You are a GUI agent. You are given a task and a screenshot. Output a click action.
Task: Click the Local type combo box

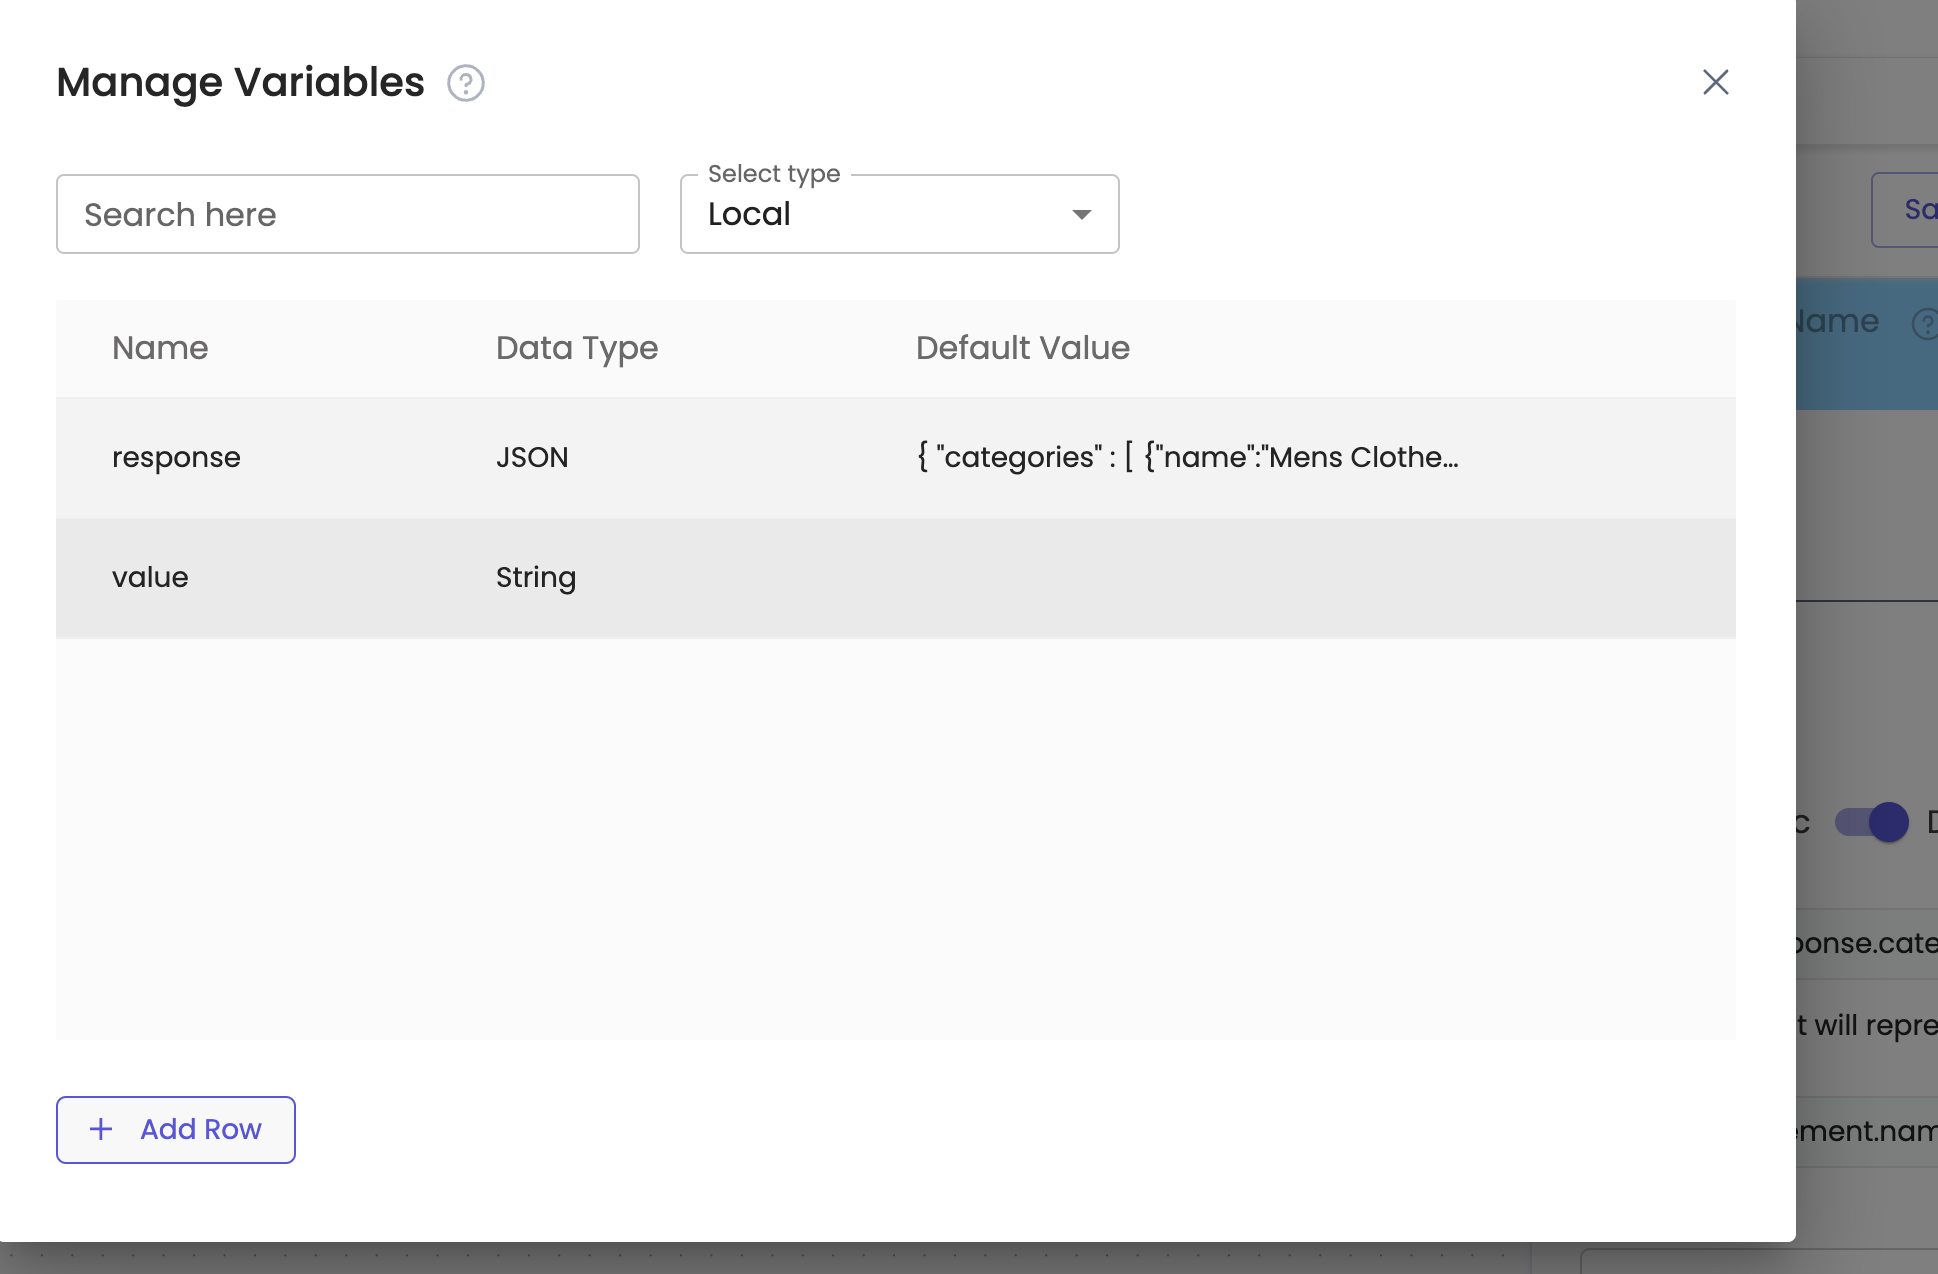tap(880, 214)
